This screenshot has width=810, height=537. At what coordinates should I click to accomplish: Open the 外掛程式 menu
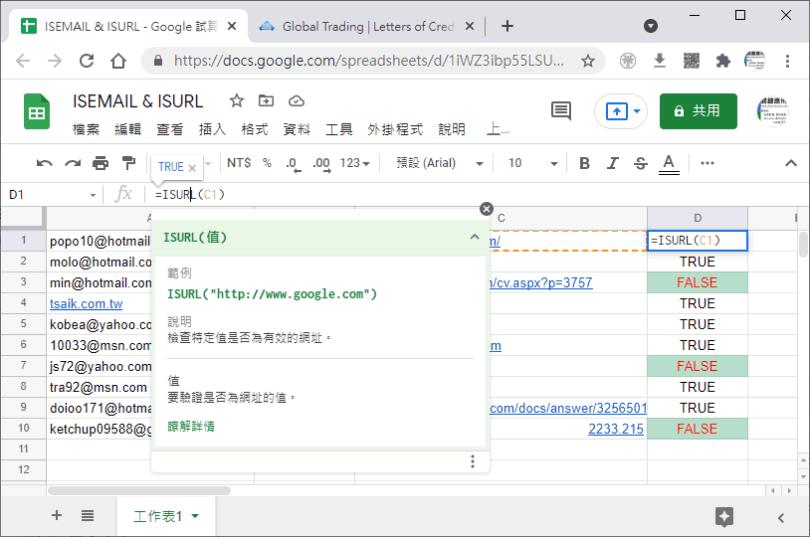pos(395,129)
